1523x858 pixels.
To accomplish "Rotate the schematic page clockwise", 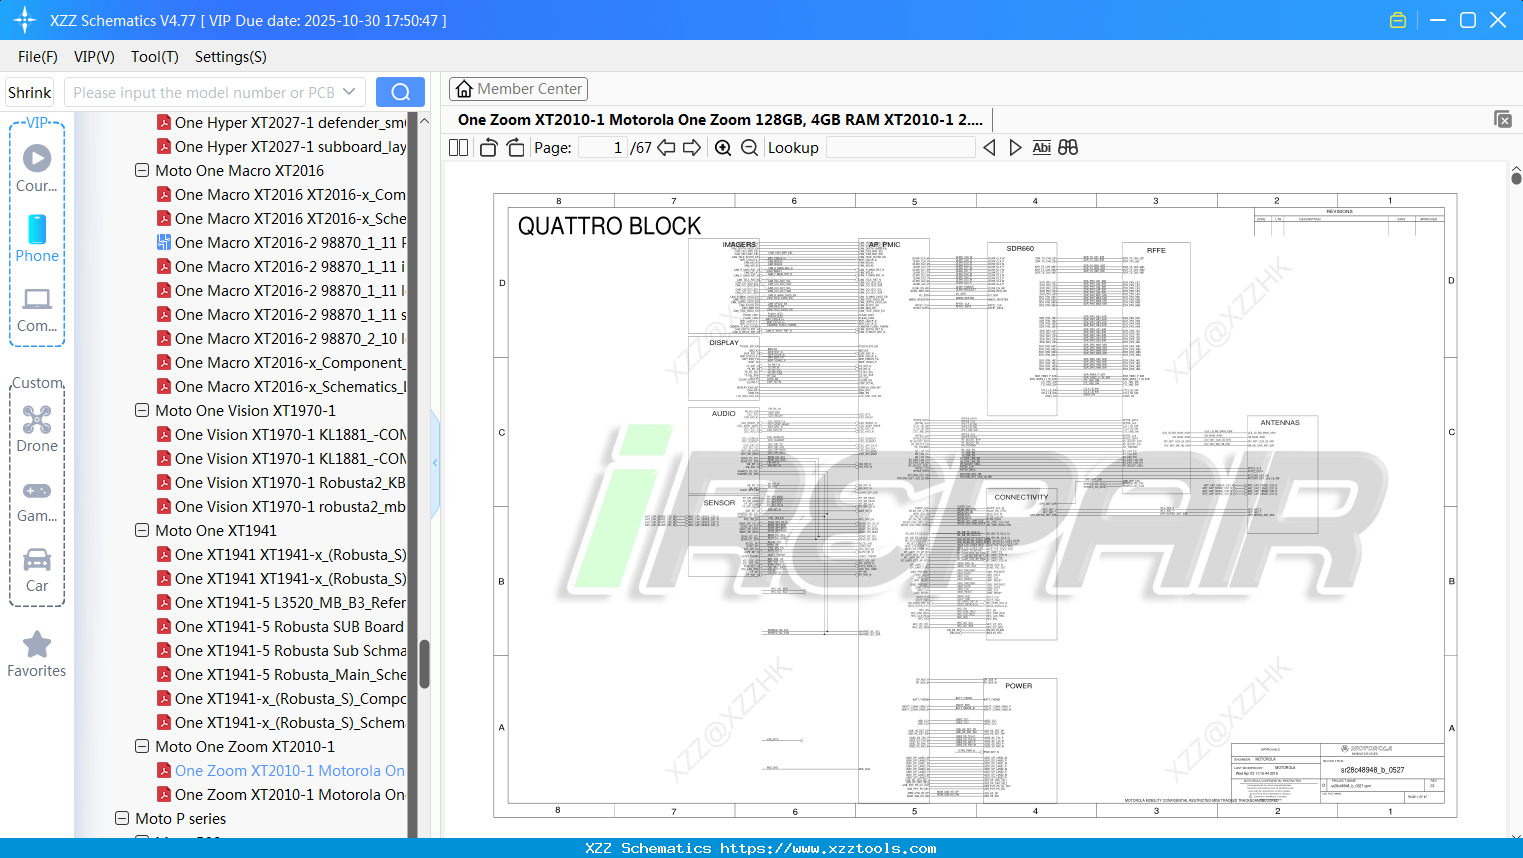I will [x=515, y=148].
